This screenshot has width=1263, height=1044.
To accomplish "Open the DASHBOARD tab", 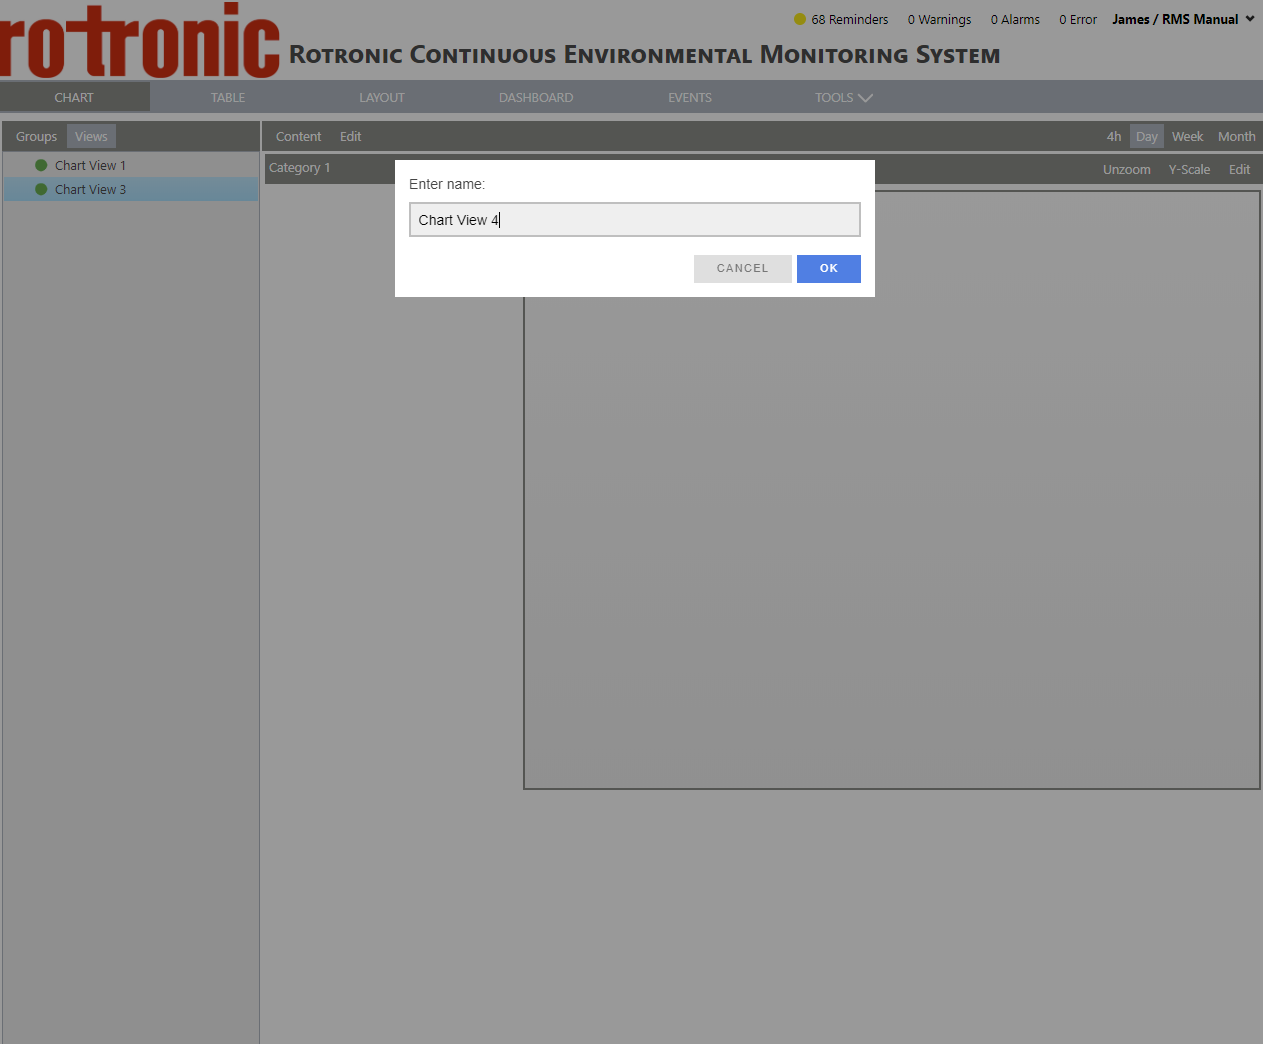I will [x=536, y=97].
